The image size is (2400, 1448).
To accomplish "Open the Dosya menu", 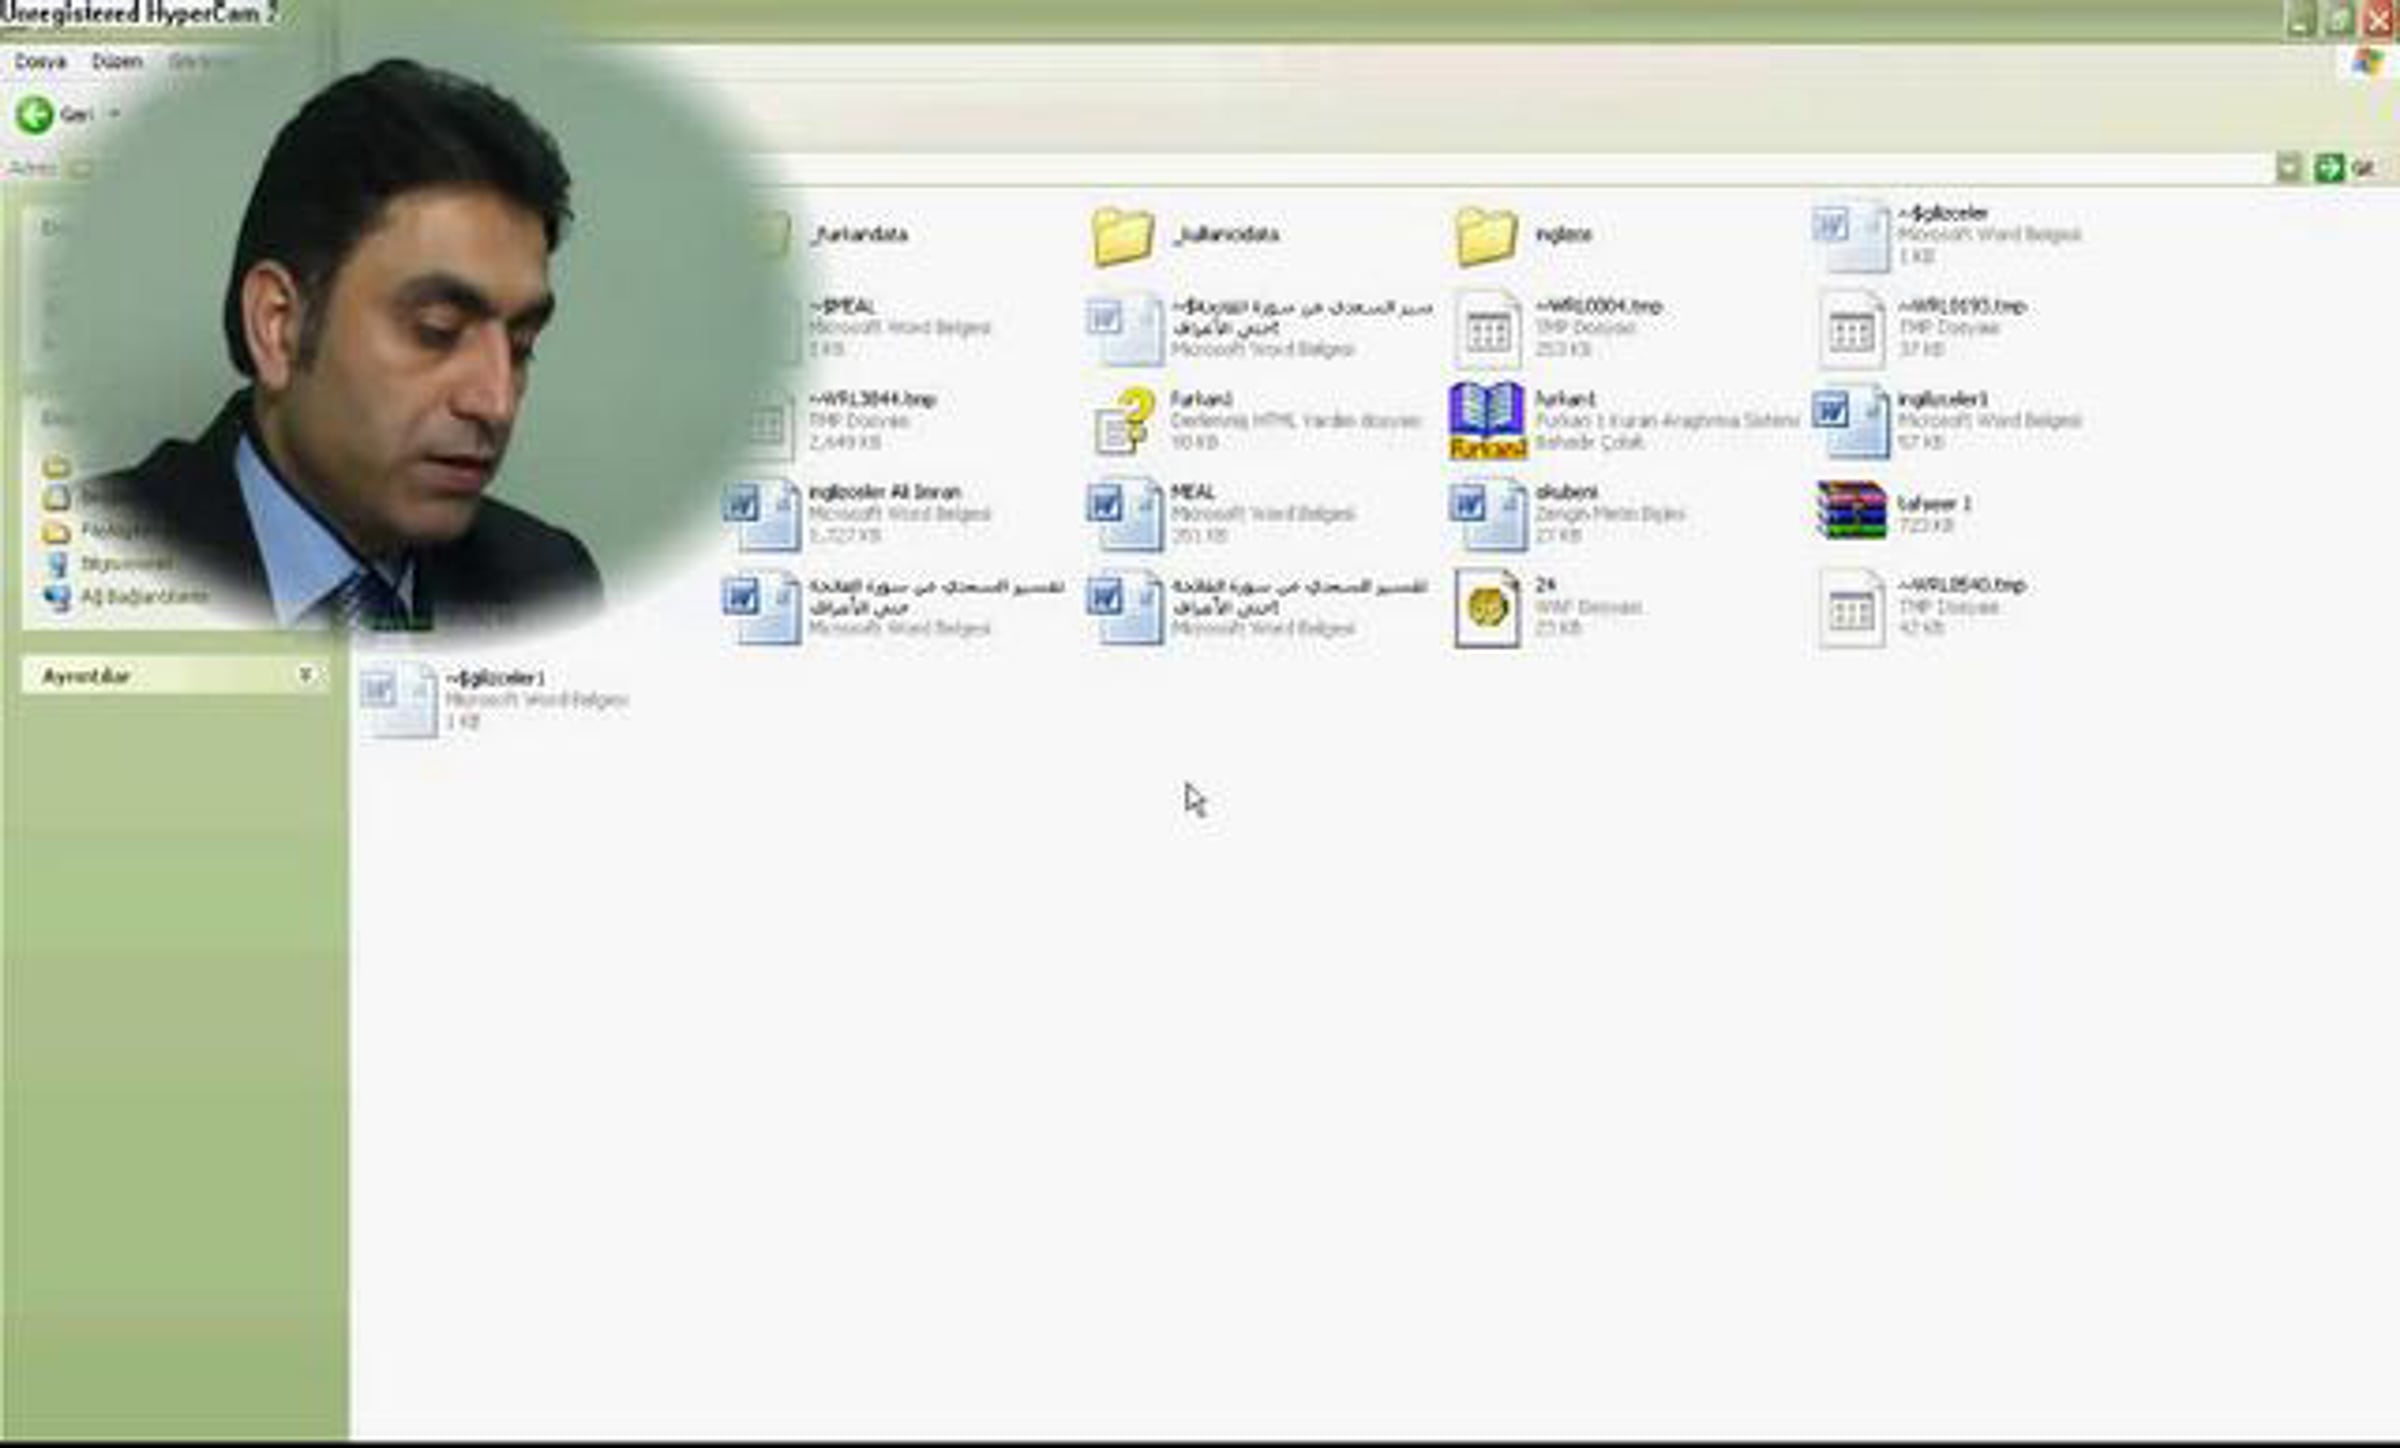I will coord(40,62).
